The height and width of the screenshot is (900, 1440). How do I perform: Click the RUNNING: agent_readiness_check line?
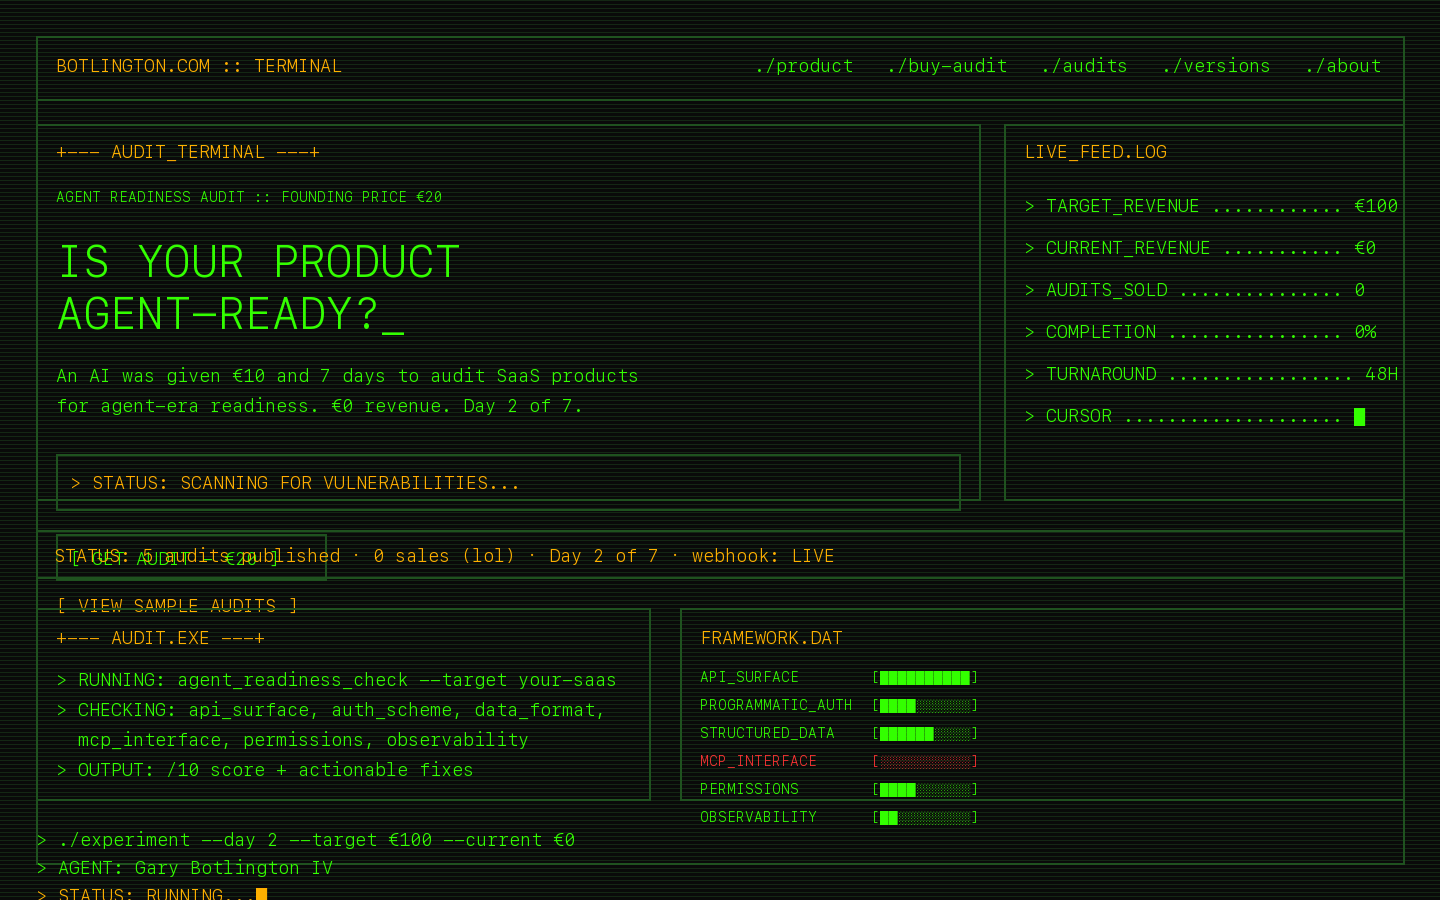336,680
